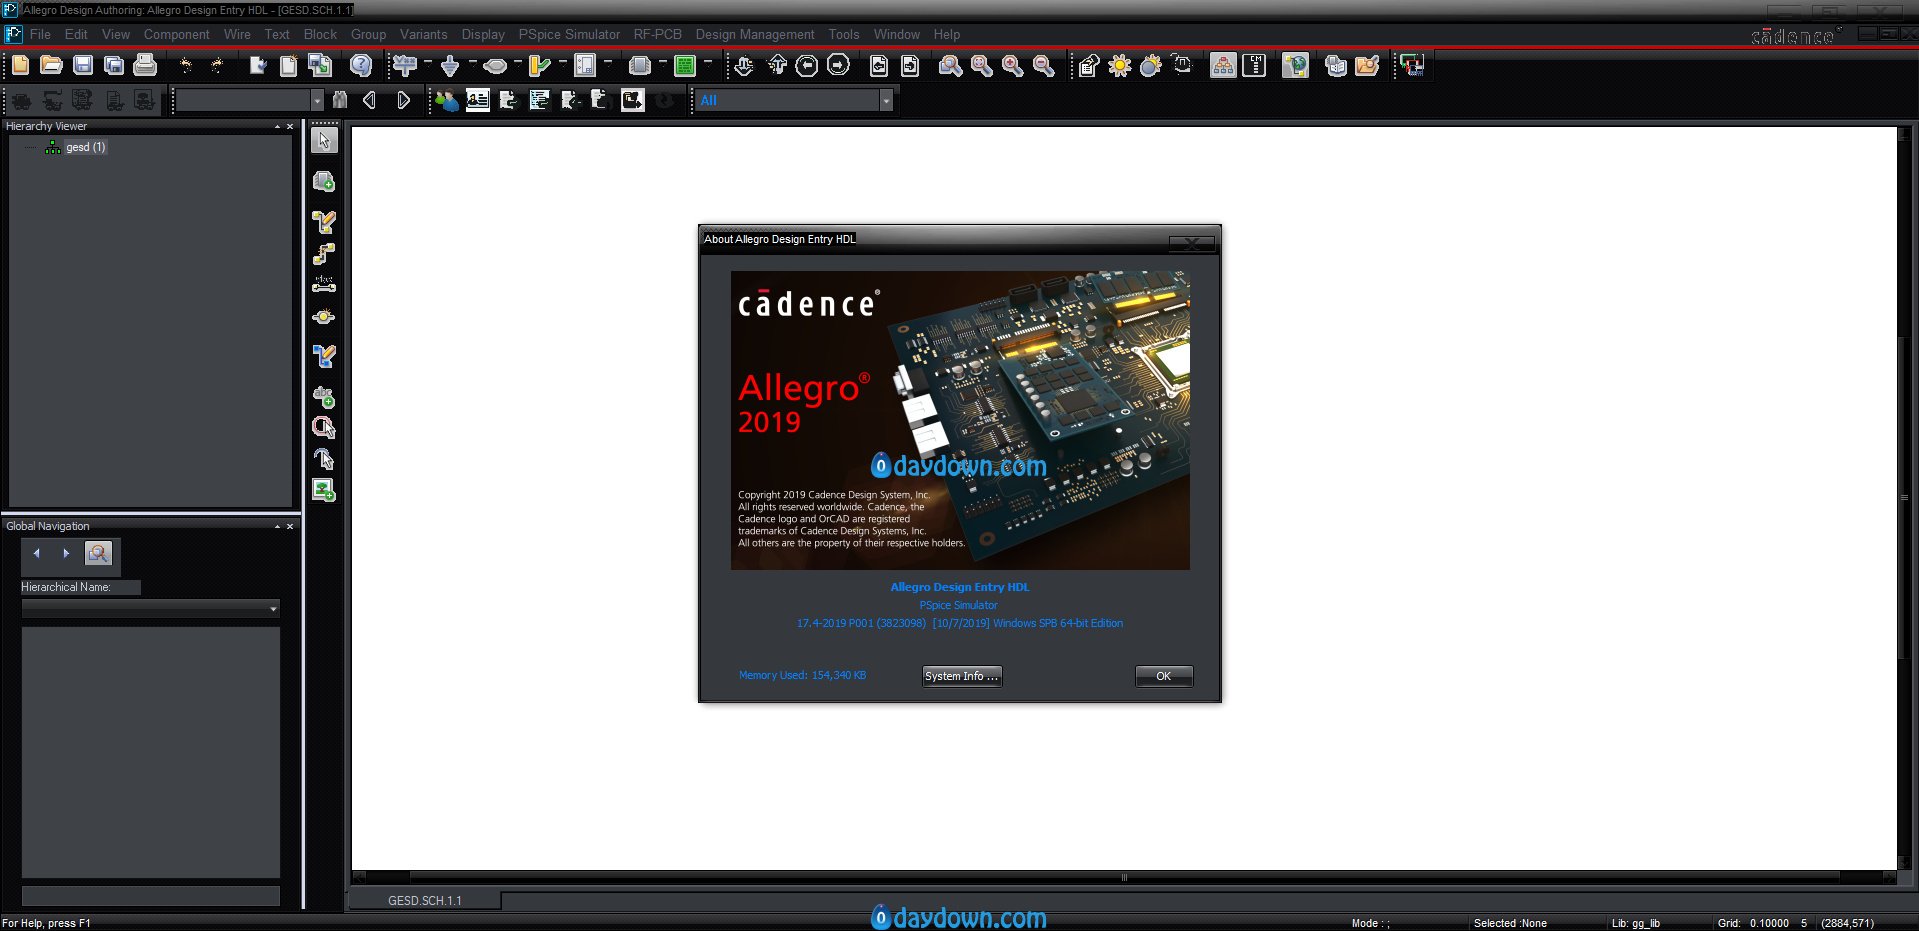This screenshot has height=931, width=1919.
Task: Open the Variants menu
Action: (424, 34)
